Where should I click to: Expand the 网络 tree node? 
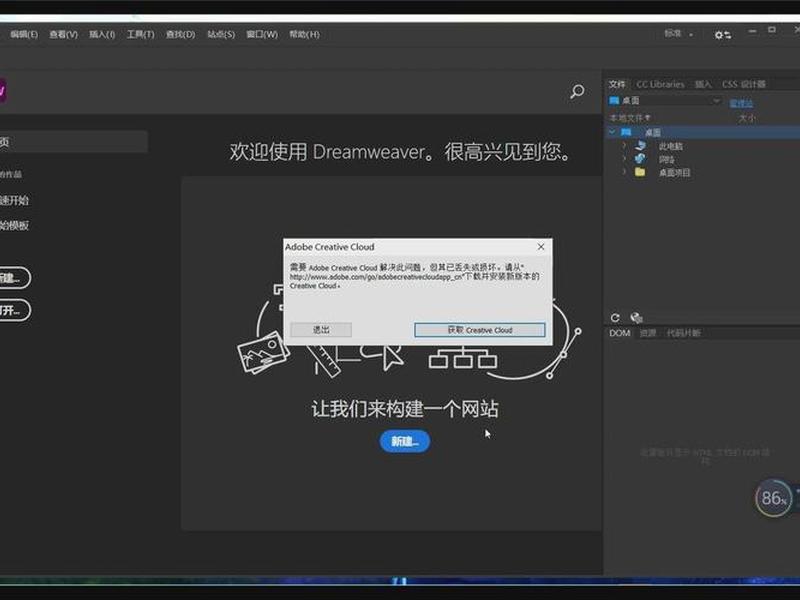(x=623, y=159)
